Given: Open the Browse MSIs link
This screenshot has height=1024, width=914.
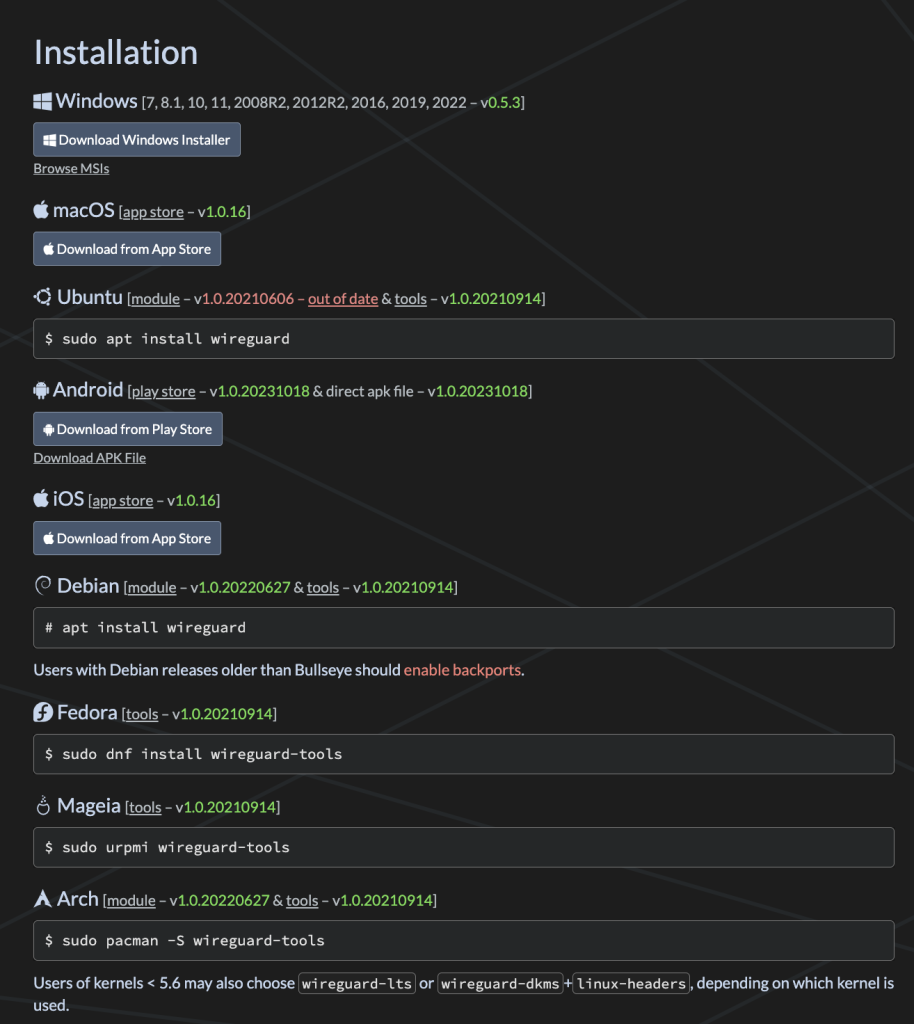Looking at the screenshot, I should point(71,169).
